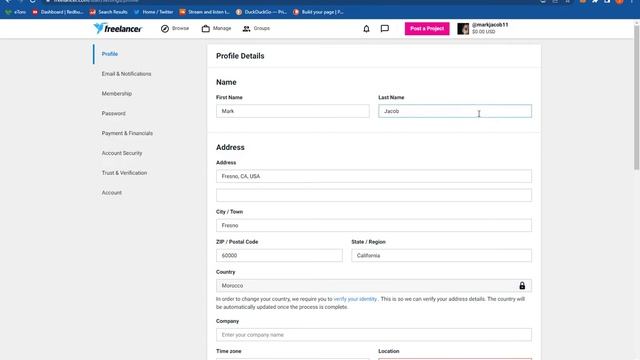Viewport: 640px width, 360px height.
Task: Click the Freelancer logo
Action: 118,28
